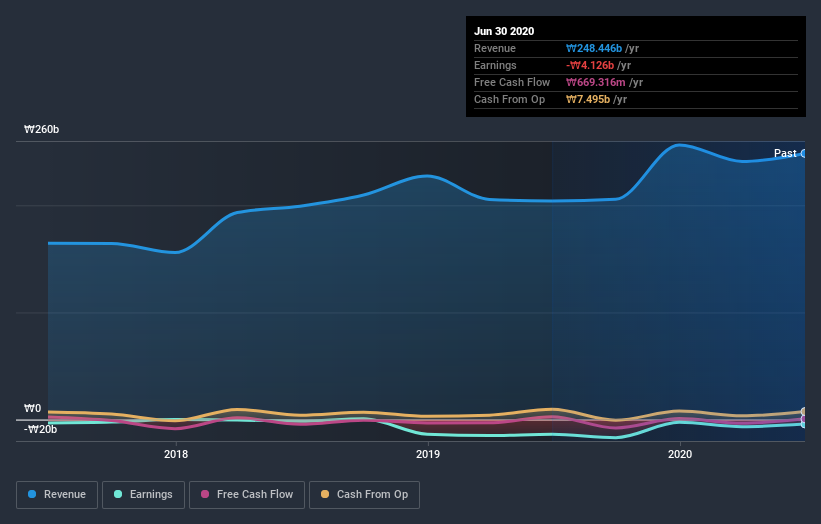
Task: Click the ₩260b y-axis label
Action: click(x=41, y=129)
